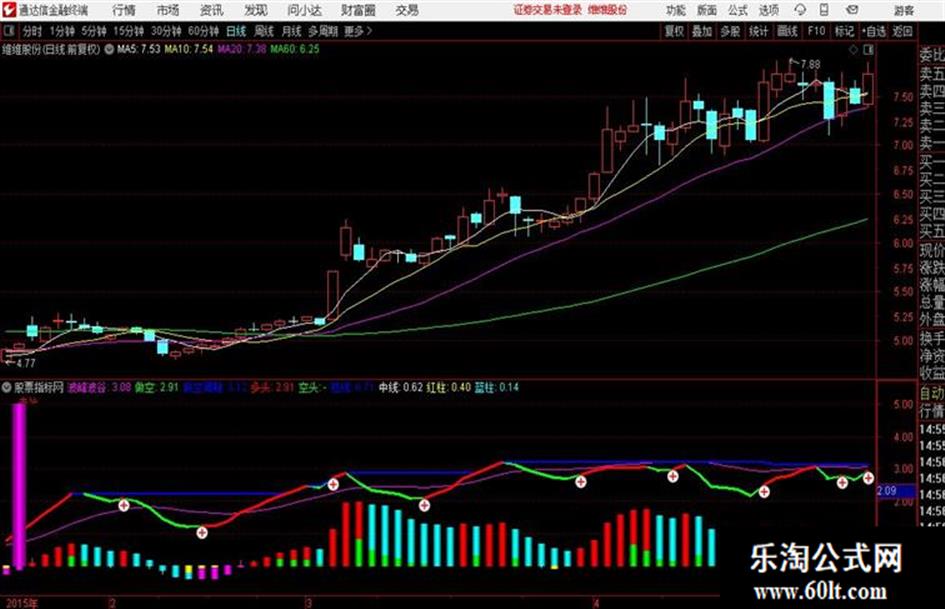This screenshot has width=945, height=609.
Task: Select the 月线 monthly period tab
Action: pos(292,31)
